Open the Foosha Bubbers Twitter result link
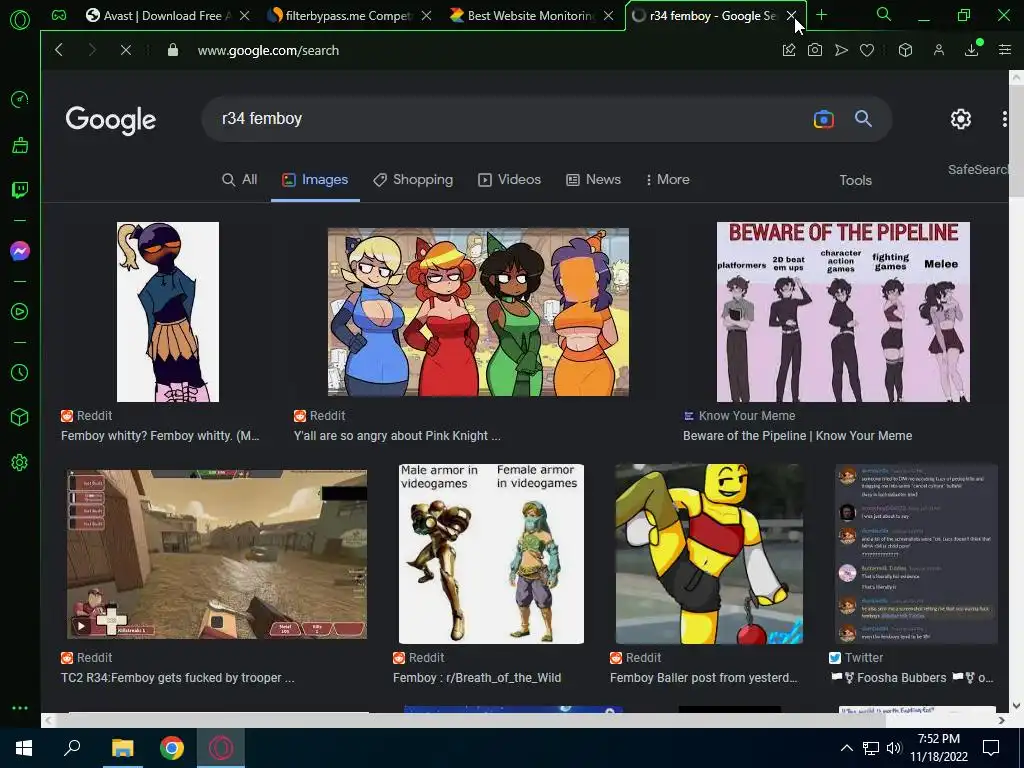Image resolution: width=1024 pixels, height=768 pixels. pos(911,678)
